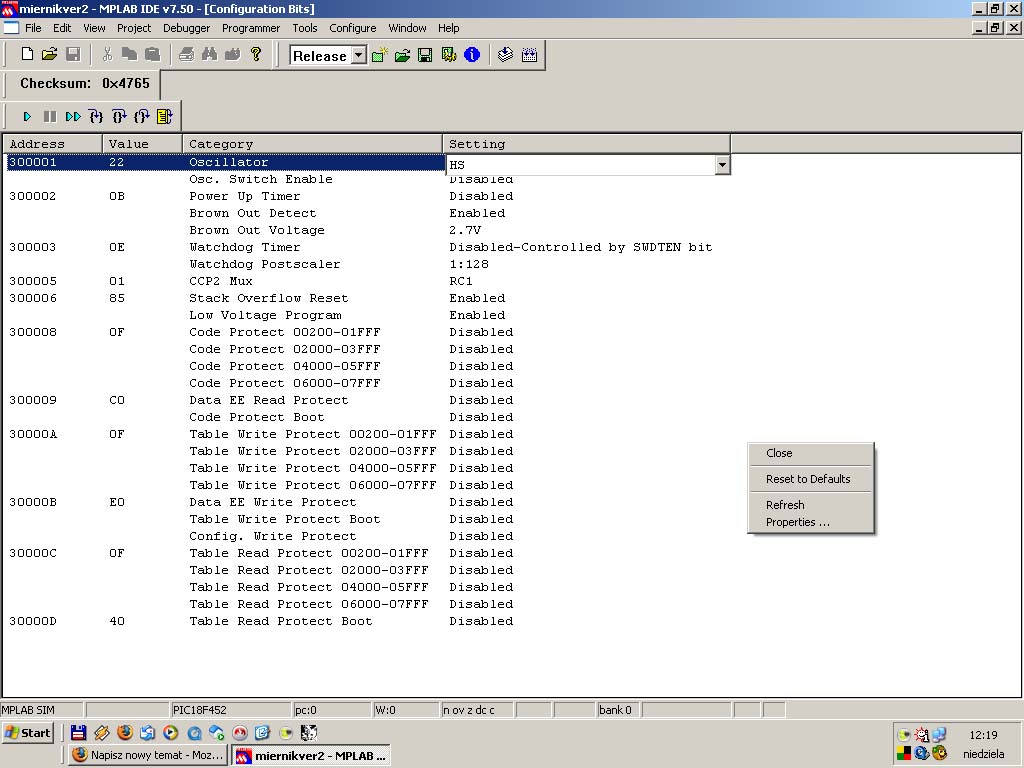
Task: Click the Power Up Timer row
Action: (x=366, y=196)
